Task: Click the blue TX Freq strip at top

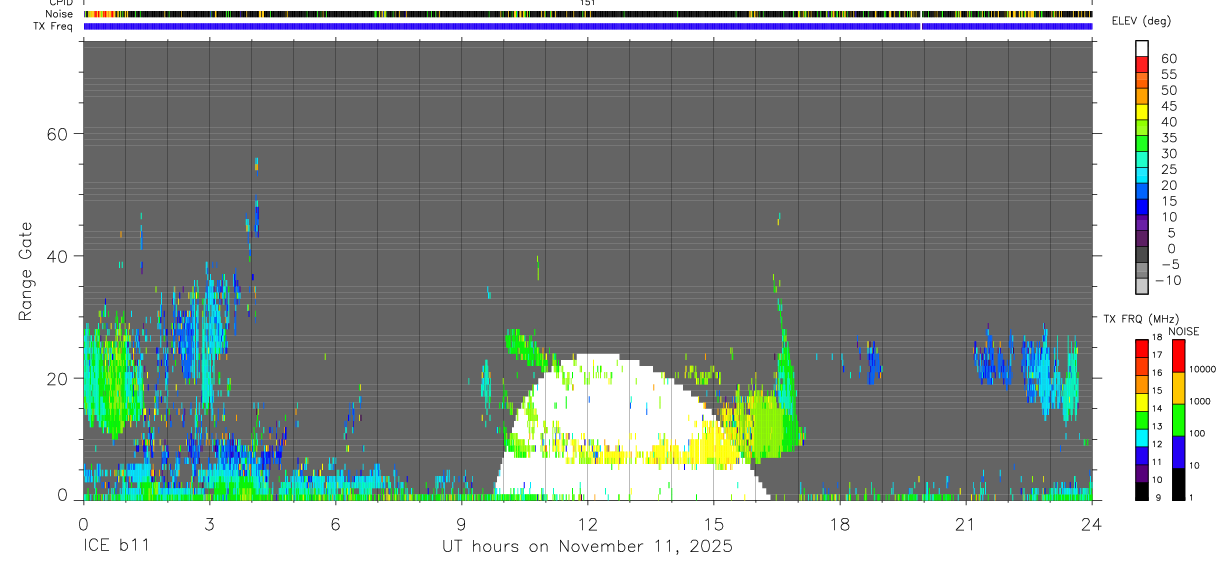Action: (x=588, y=26)
